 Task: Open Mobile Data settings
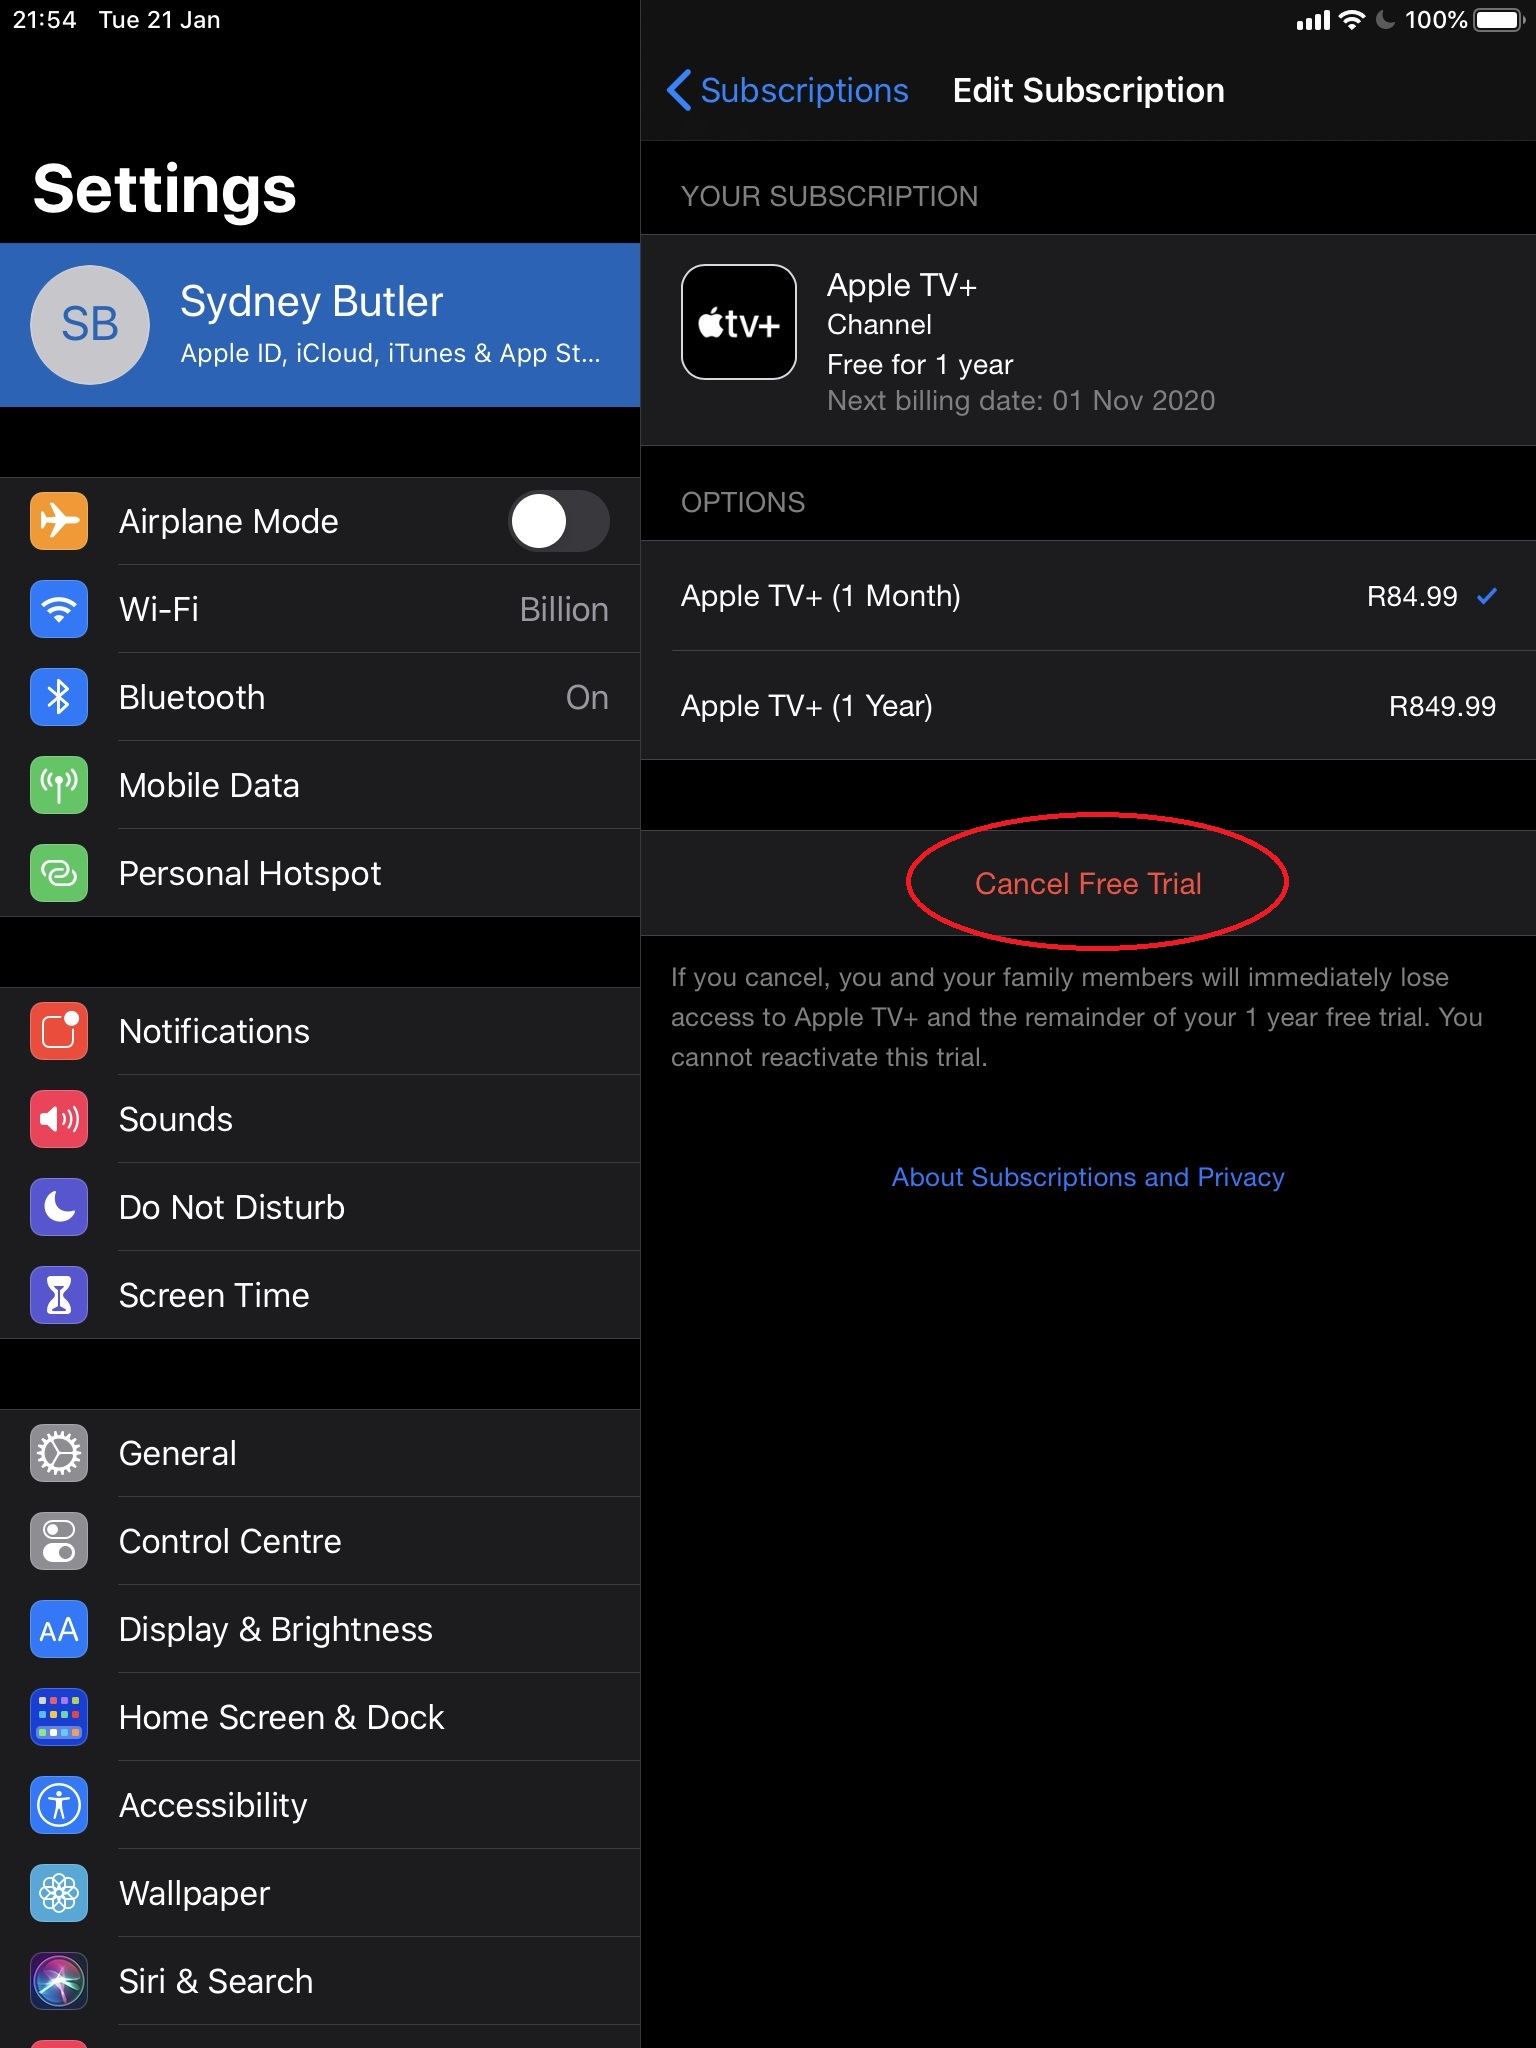click(320, 785)
